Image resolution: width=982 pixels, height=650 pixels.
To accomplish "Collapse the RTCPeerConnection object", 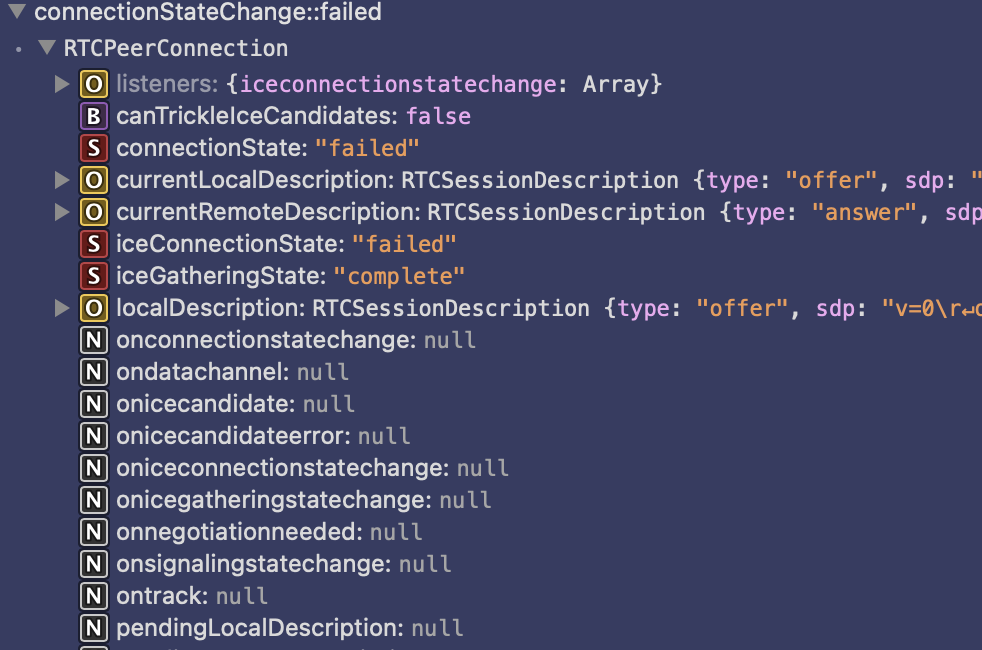I will [x=46, y=47].
